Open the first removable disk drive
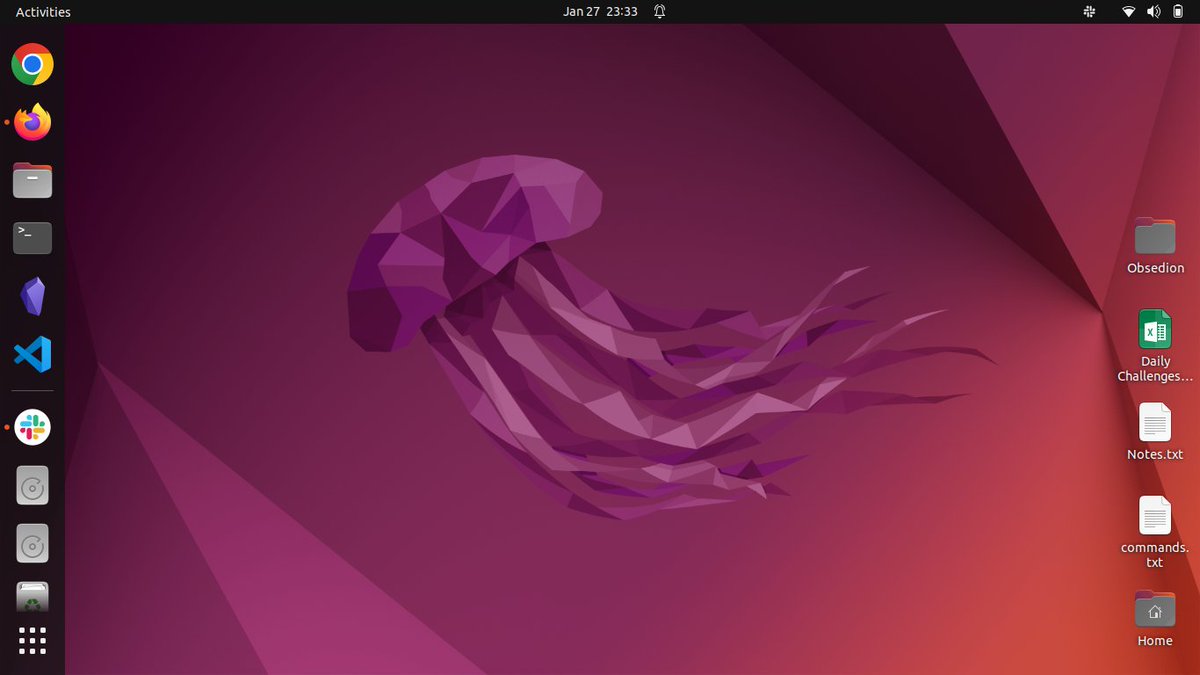The height and width of the screenshot is (675, 1200). [x=32, y=485]
